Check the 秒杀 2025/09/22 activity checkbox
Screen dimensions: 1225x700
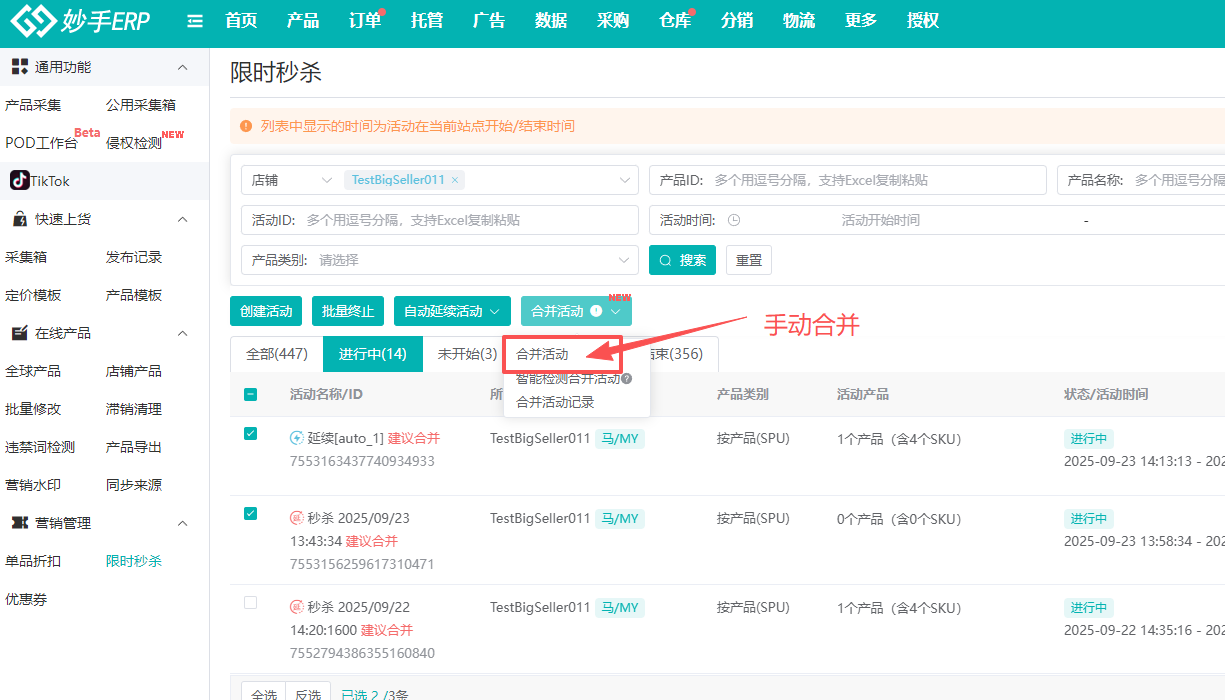(x=251, y=602)
